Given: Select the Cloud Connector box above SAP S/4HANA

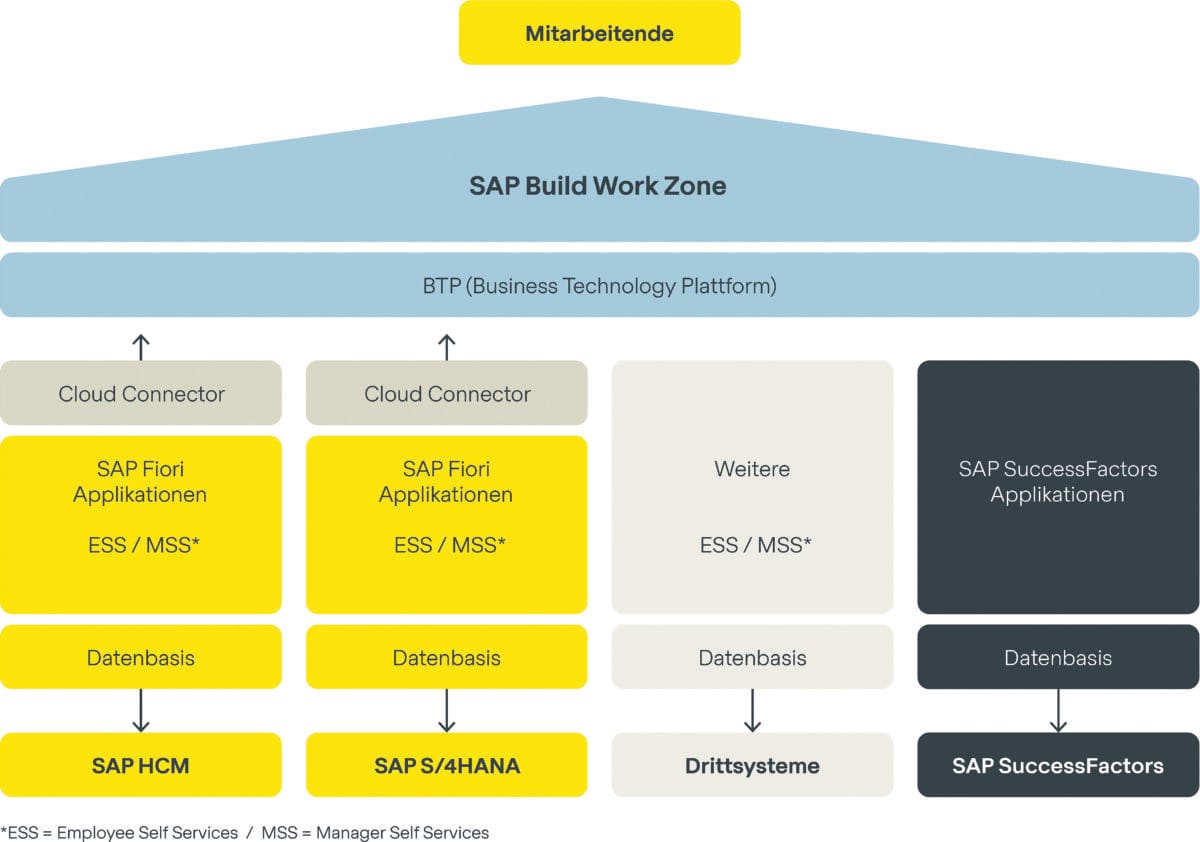Looking at the screenshot, I should point(447,393).
